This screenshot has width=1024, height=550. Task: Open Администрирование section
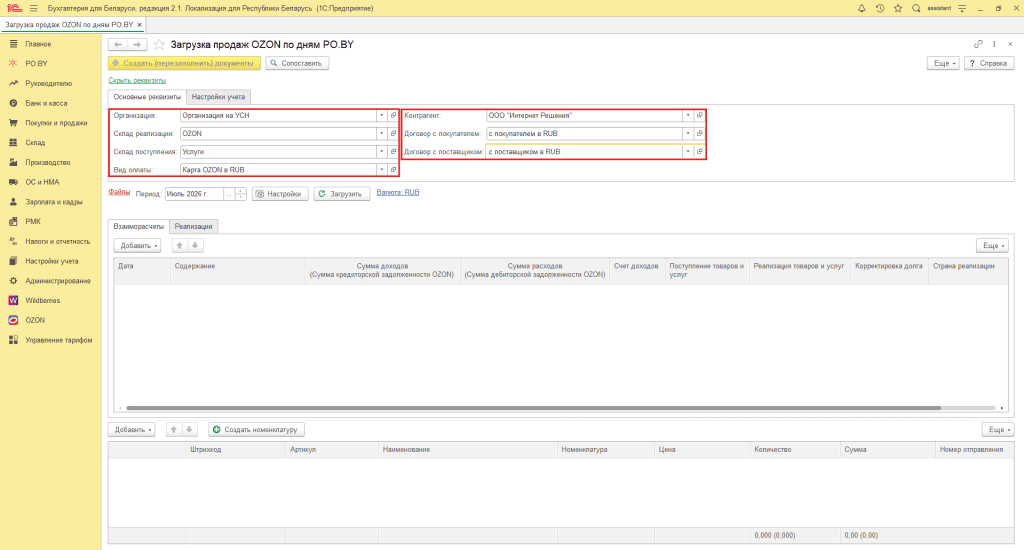[x=57, y=281]
